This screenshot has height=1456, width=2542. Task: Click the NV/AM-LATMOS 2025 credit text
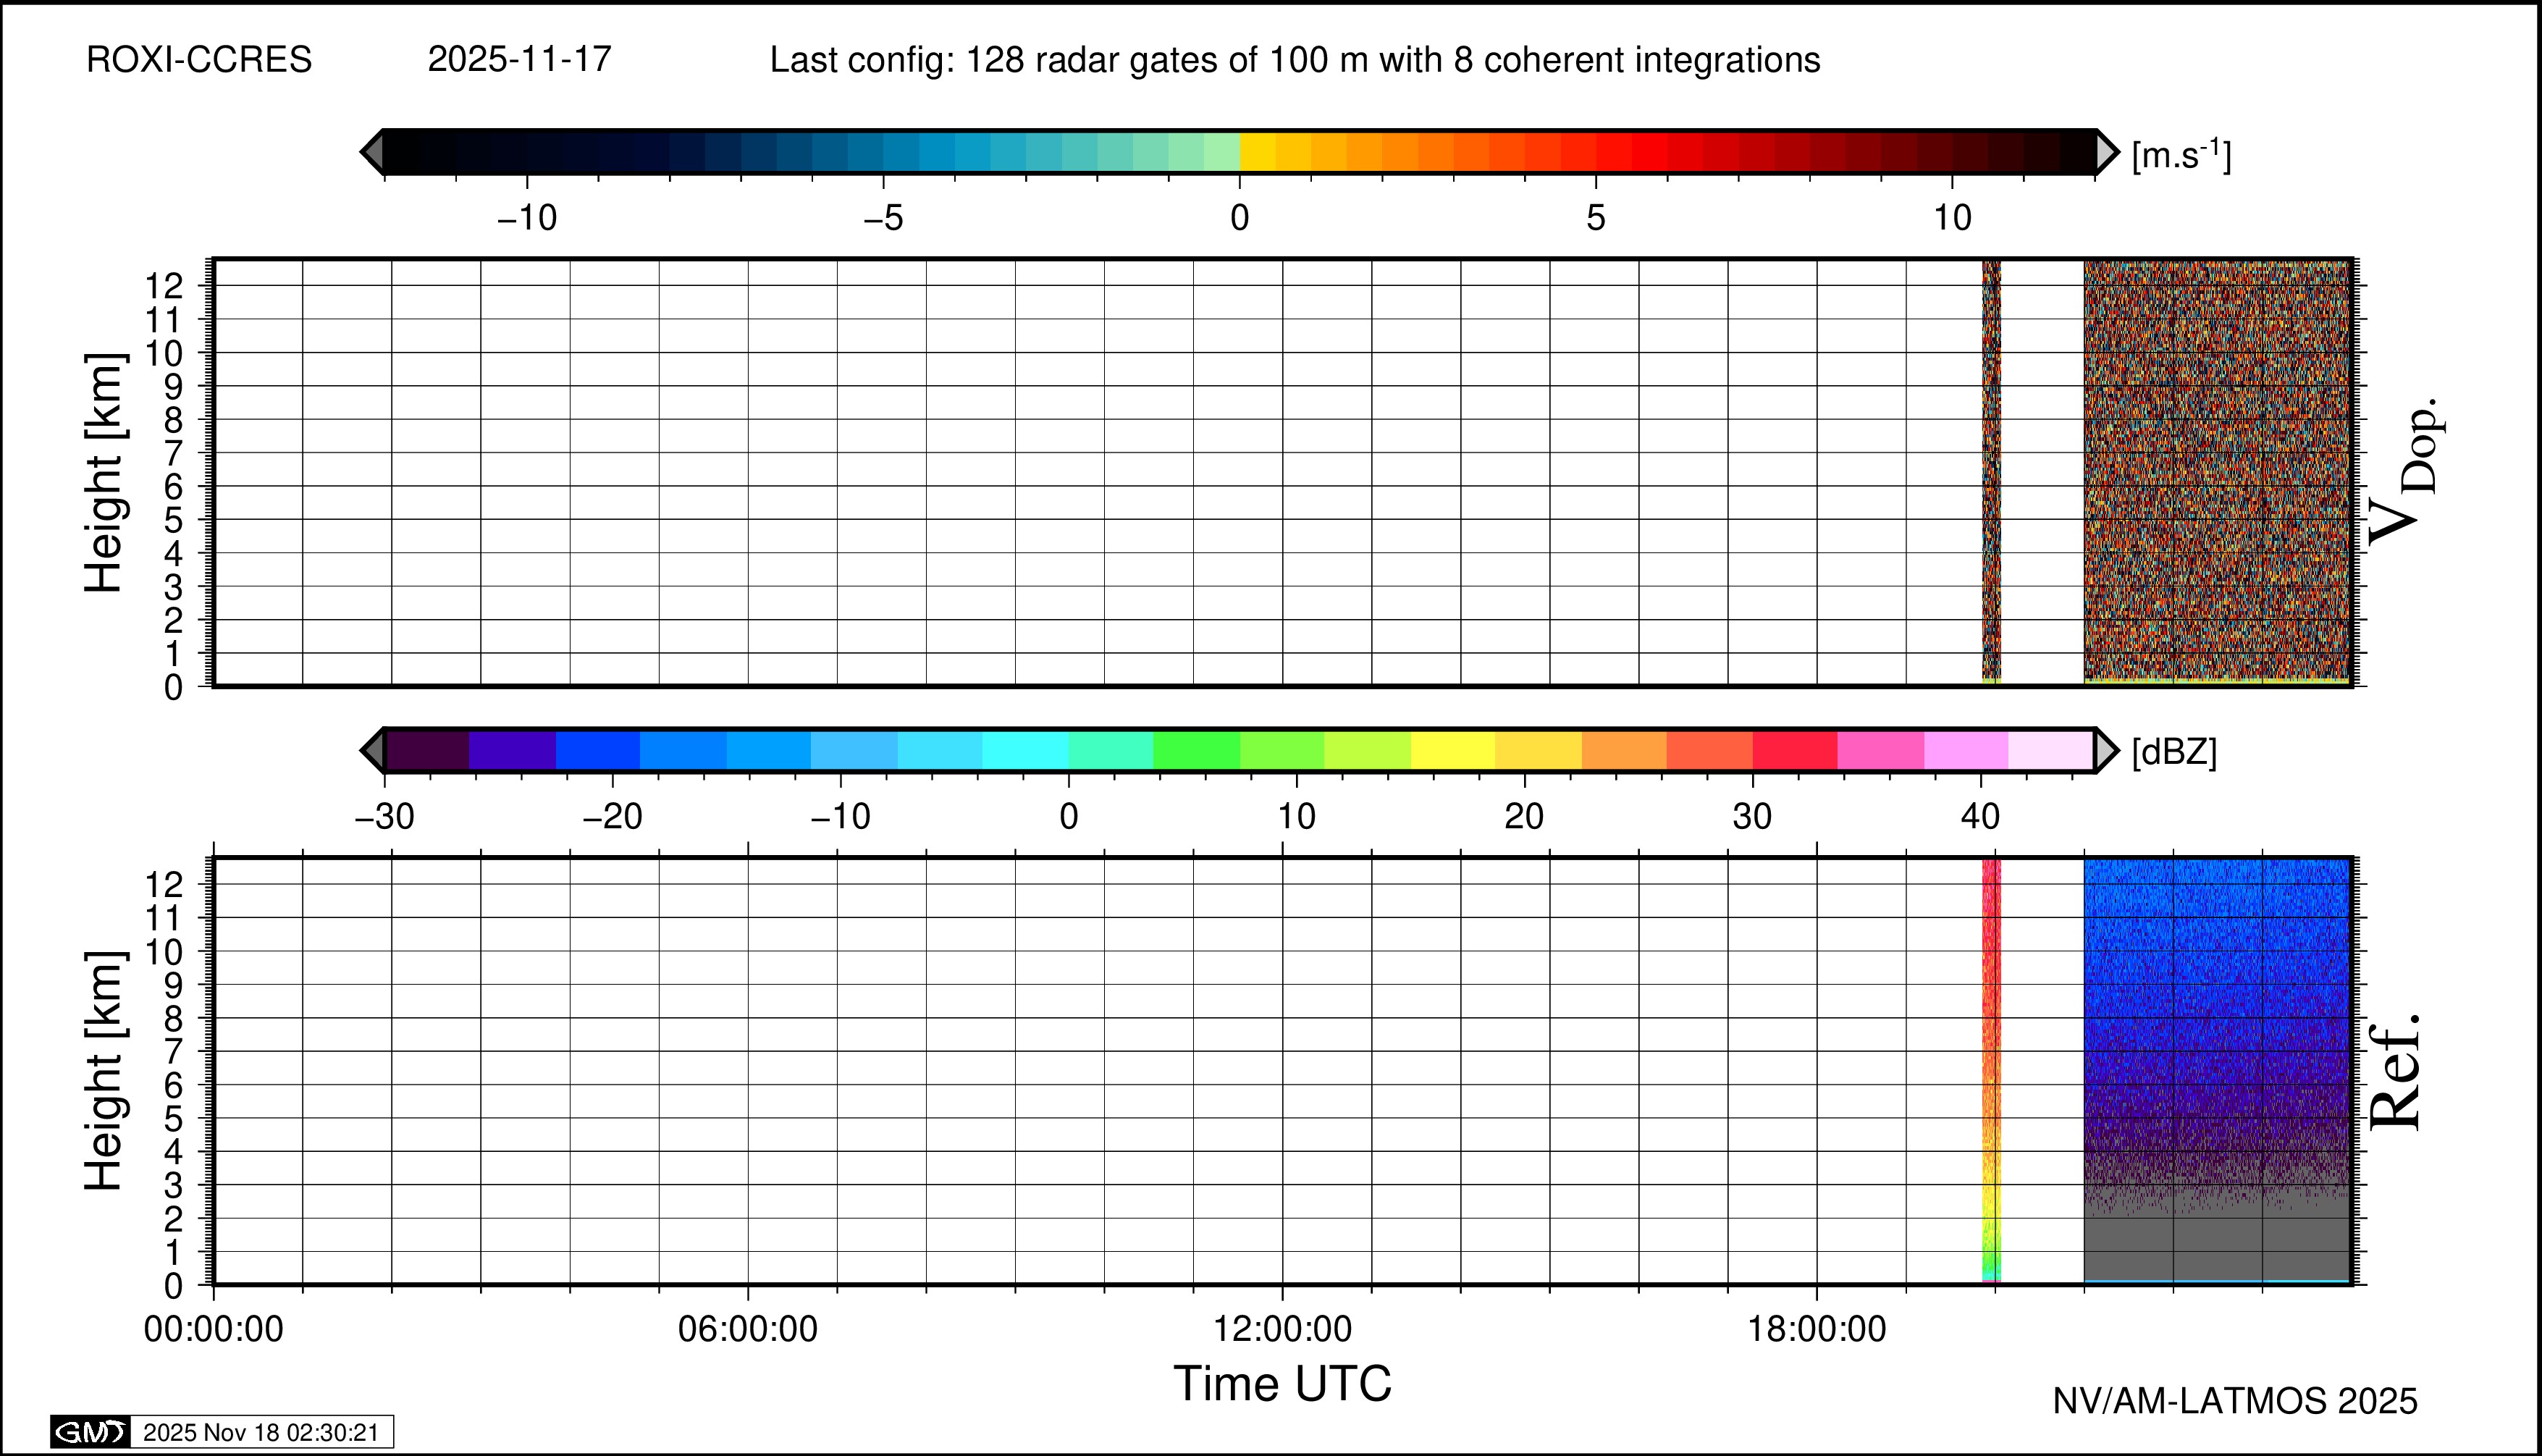tap(2234, 1401)
